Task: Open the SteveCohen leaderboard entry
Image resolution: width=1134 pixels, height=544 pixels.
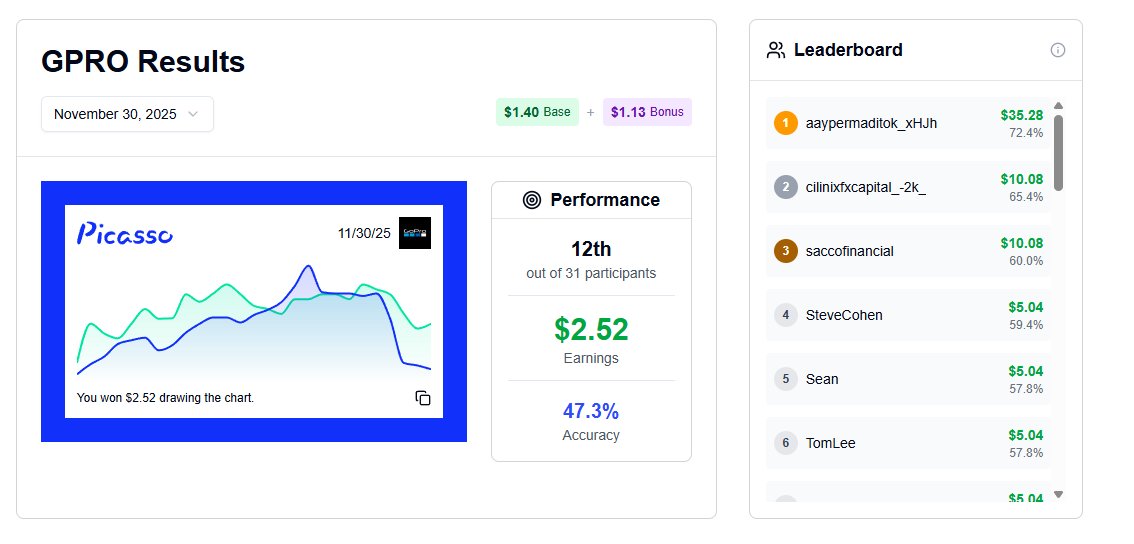Action: pyautogui.click(x=908, y=315)
